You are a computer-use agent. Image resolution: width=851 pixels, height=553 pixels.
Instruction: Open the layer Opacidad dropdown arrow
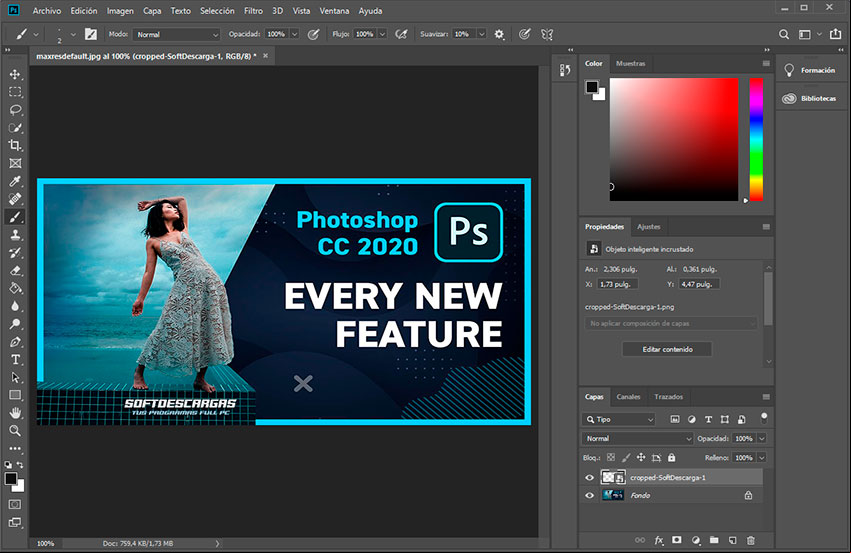point(762,438)
